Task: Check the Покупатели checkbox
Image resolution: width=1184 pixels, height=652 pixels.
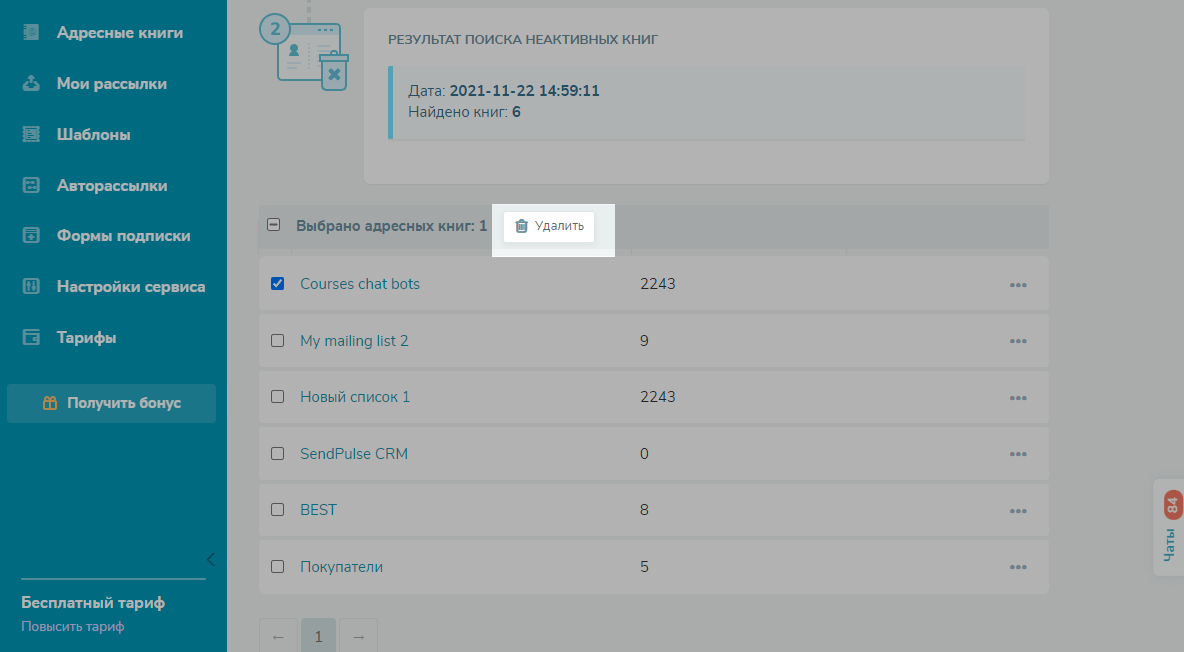Action: [277, 567]
